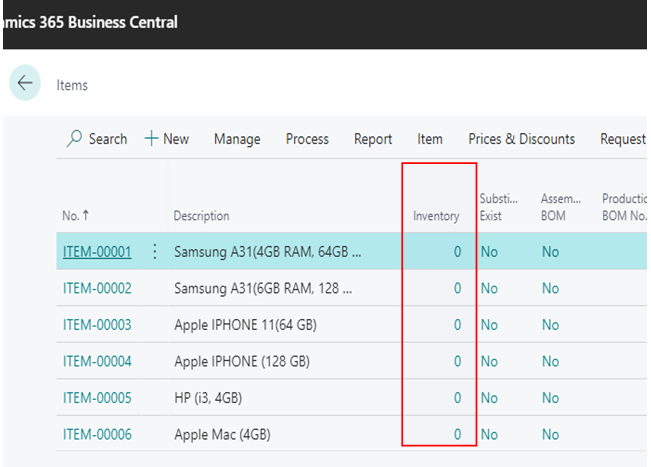Image resolution: width=651 pixels, height=467 pixels.
Task: Click Substitutes Exist No for ITEM-00005
Action: [x=489, y=398]
